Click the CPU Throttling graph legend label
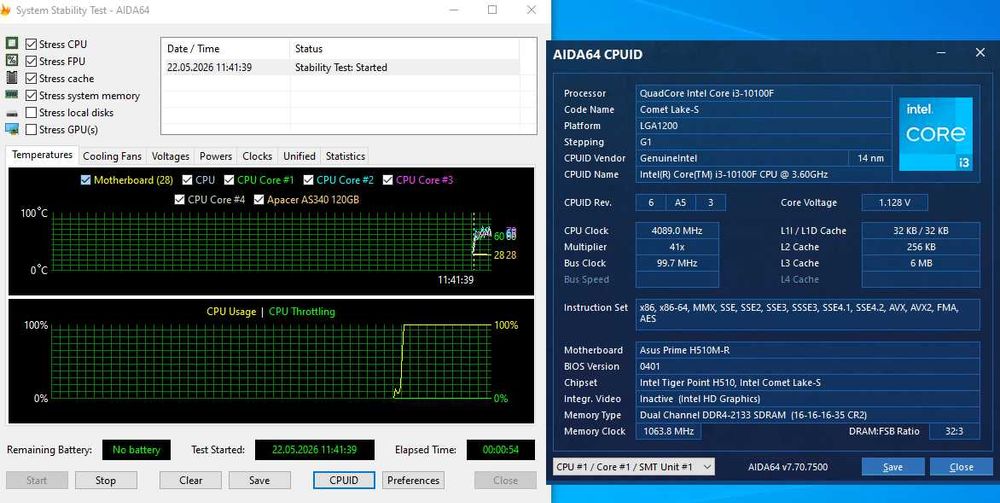The width and height of the screenshot is (1000, 503). click(302, 312)
